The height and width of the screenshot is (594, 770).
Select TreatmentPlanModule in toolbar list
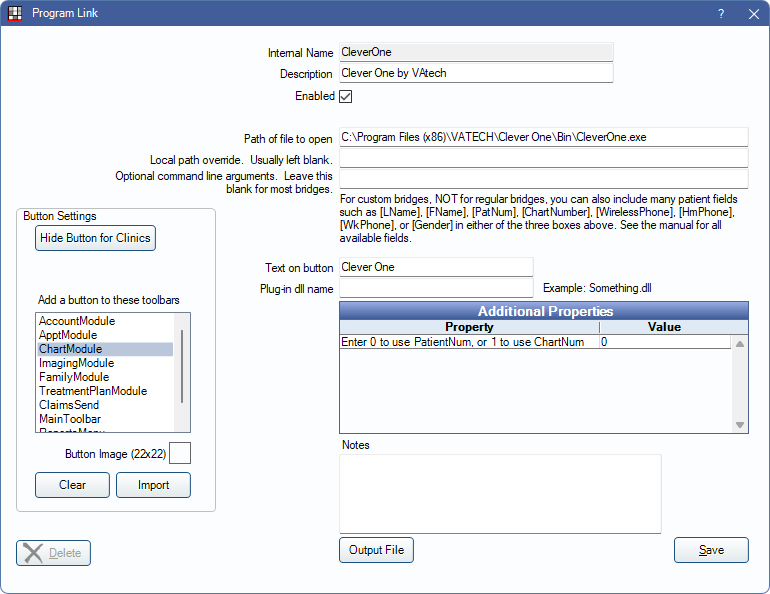92,391
